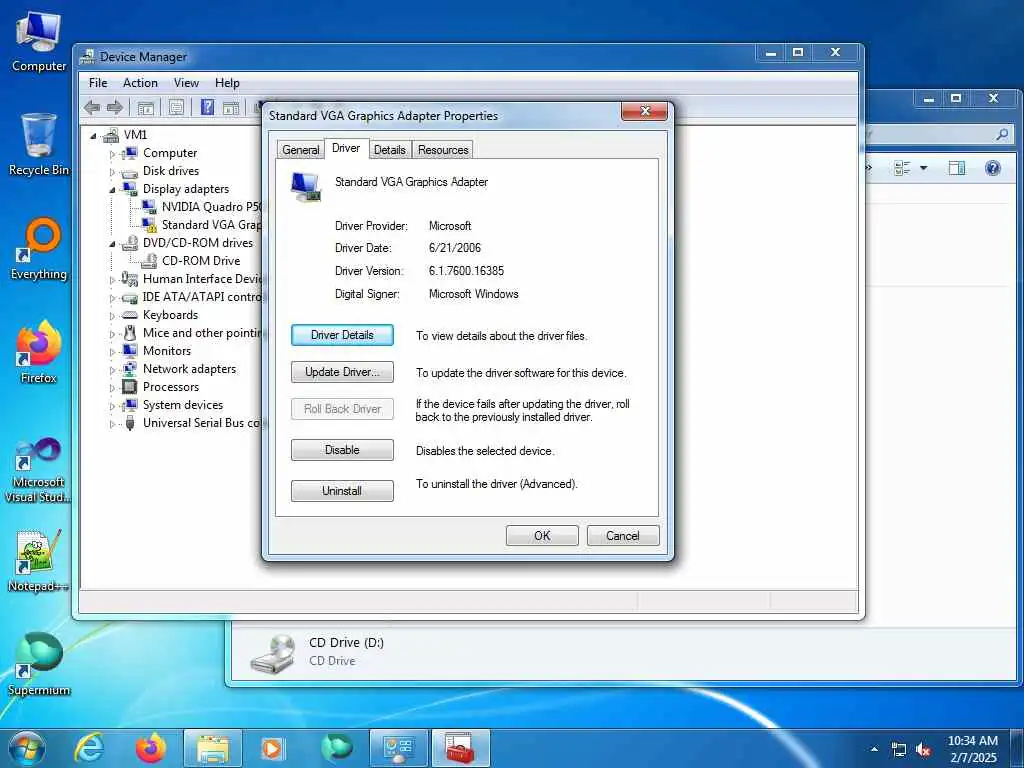Image resolution: width=1024 pixels, height=768 pixels.
Task: Collapse the VM1 root node
Action: pyautogui.click(x=93, y=136)
